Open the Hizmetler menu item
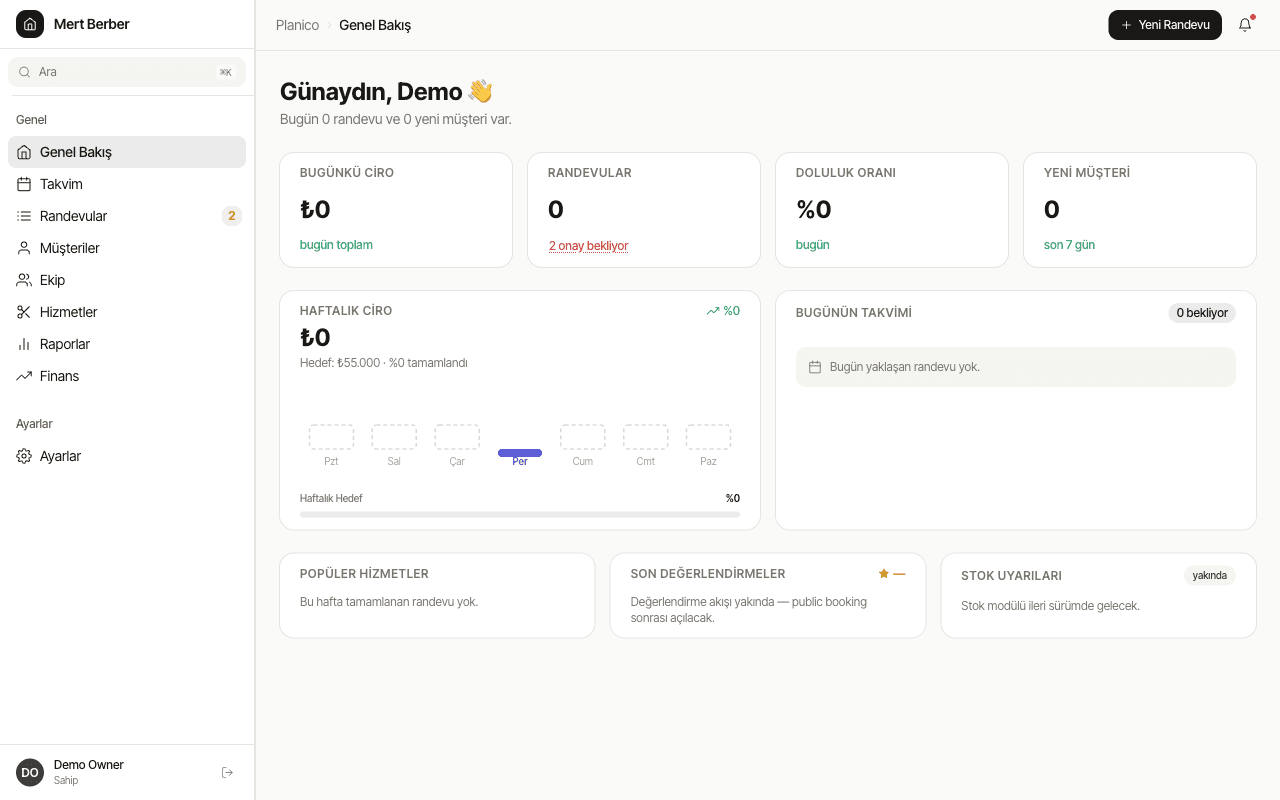 click(x=127, y=312)
